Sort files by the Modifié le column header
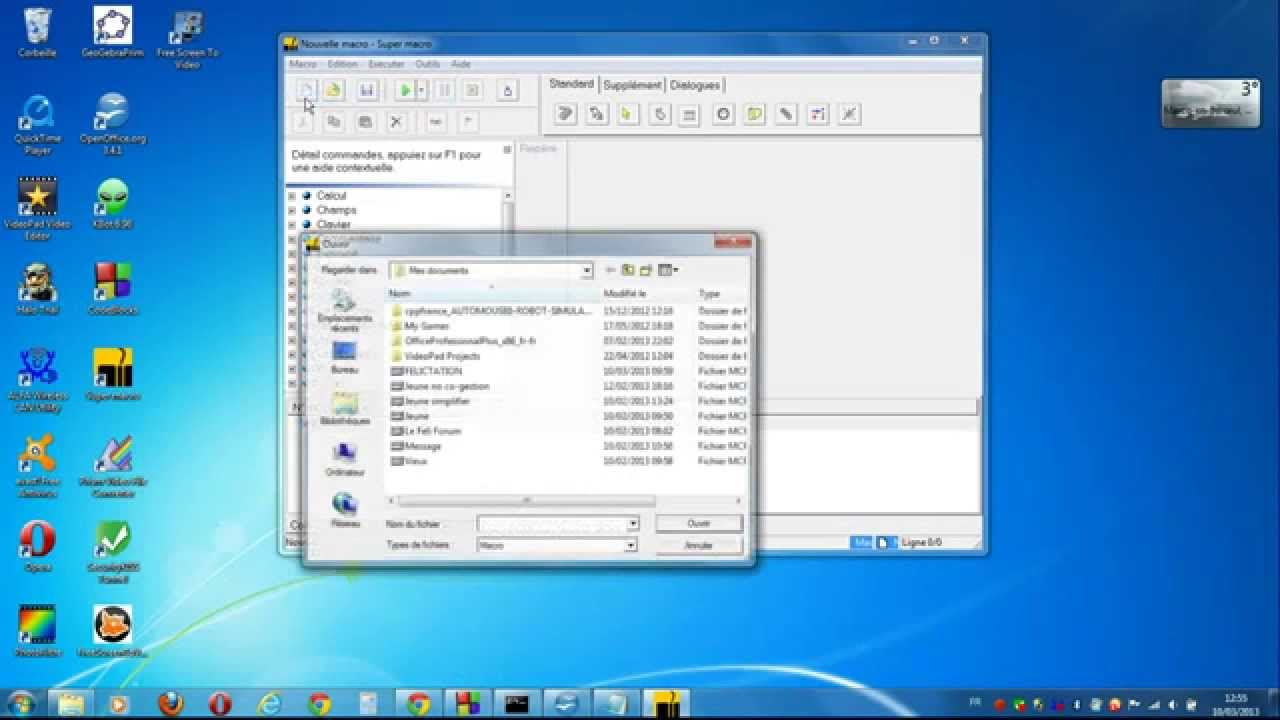The image size is (1280, 720). point(647,294)
